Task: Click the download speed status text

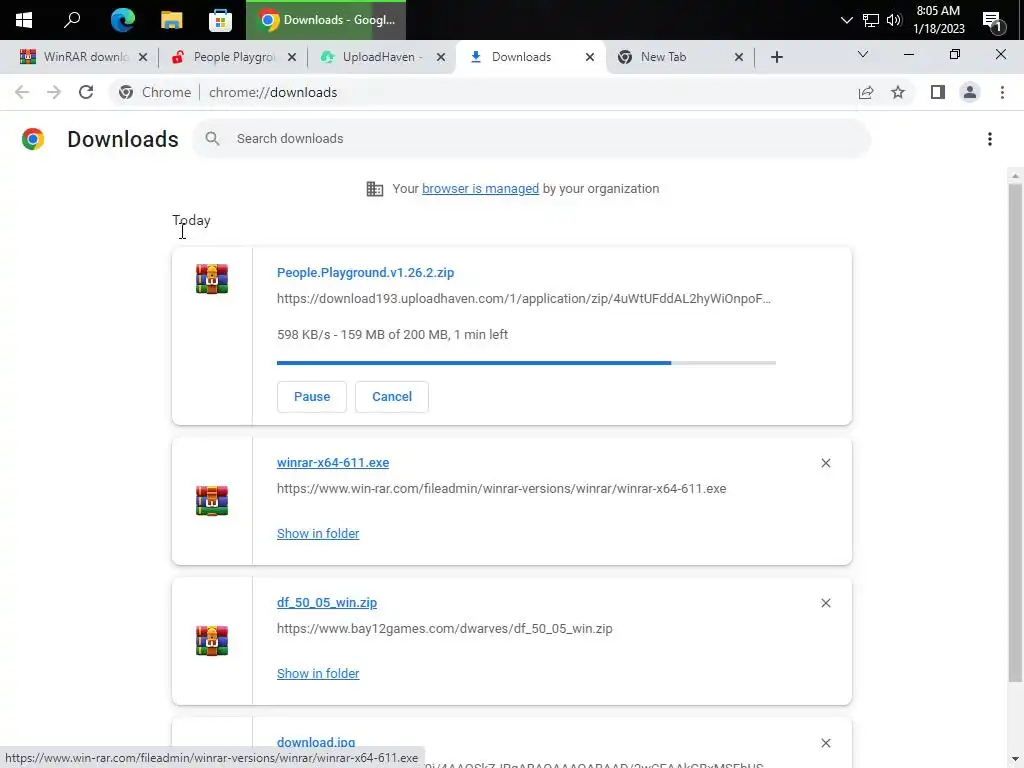Action: pos(392,334)
